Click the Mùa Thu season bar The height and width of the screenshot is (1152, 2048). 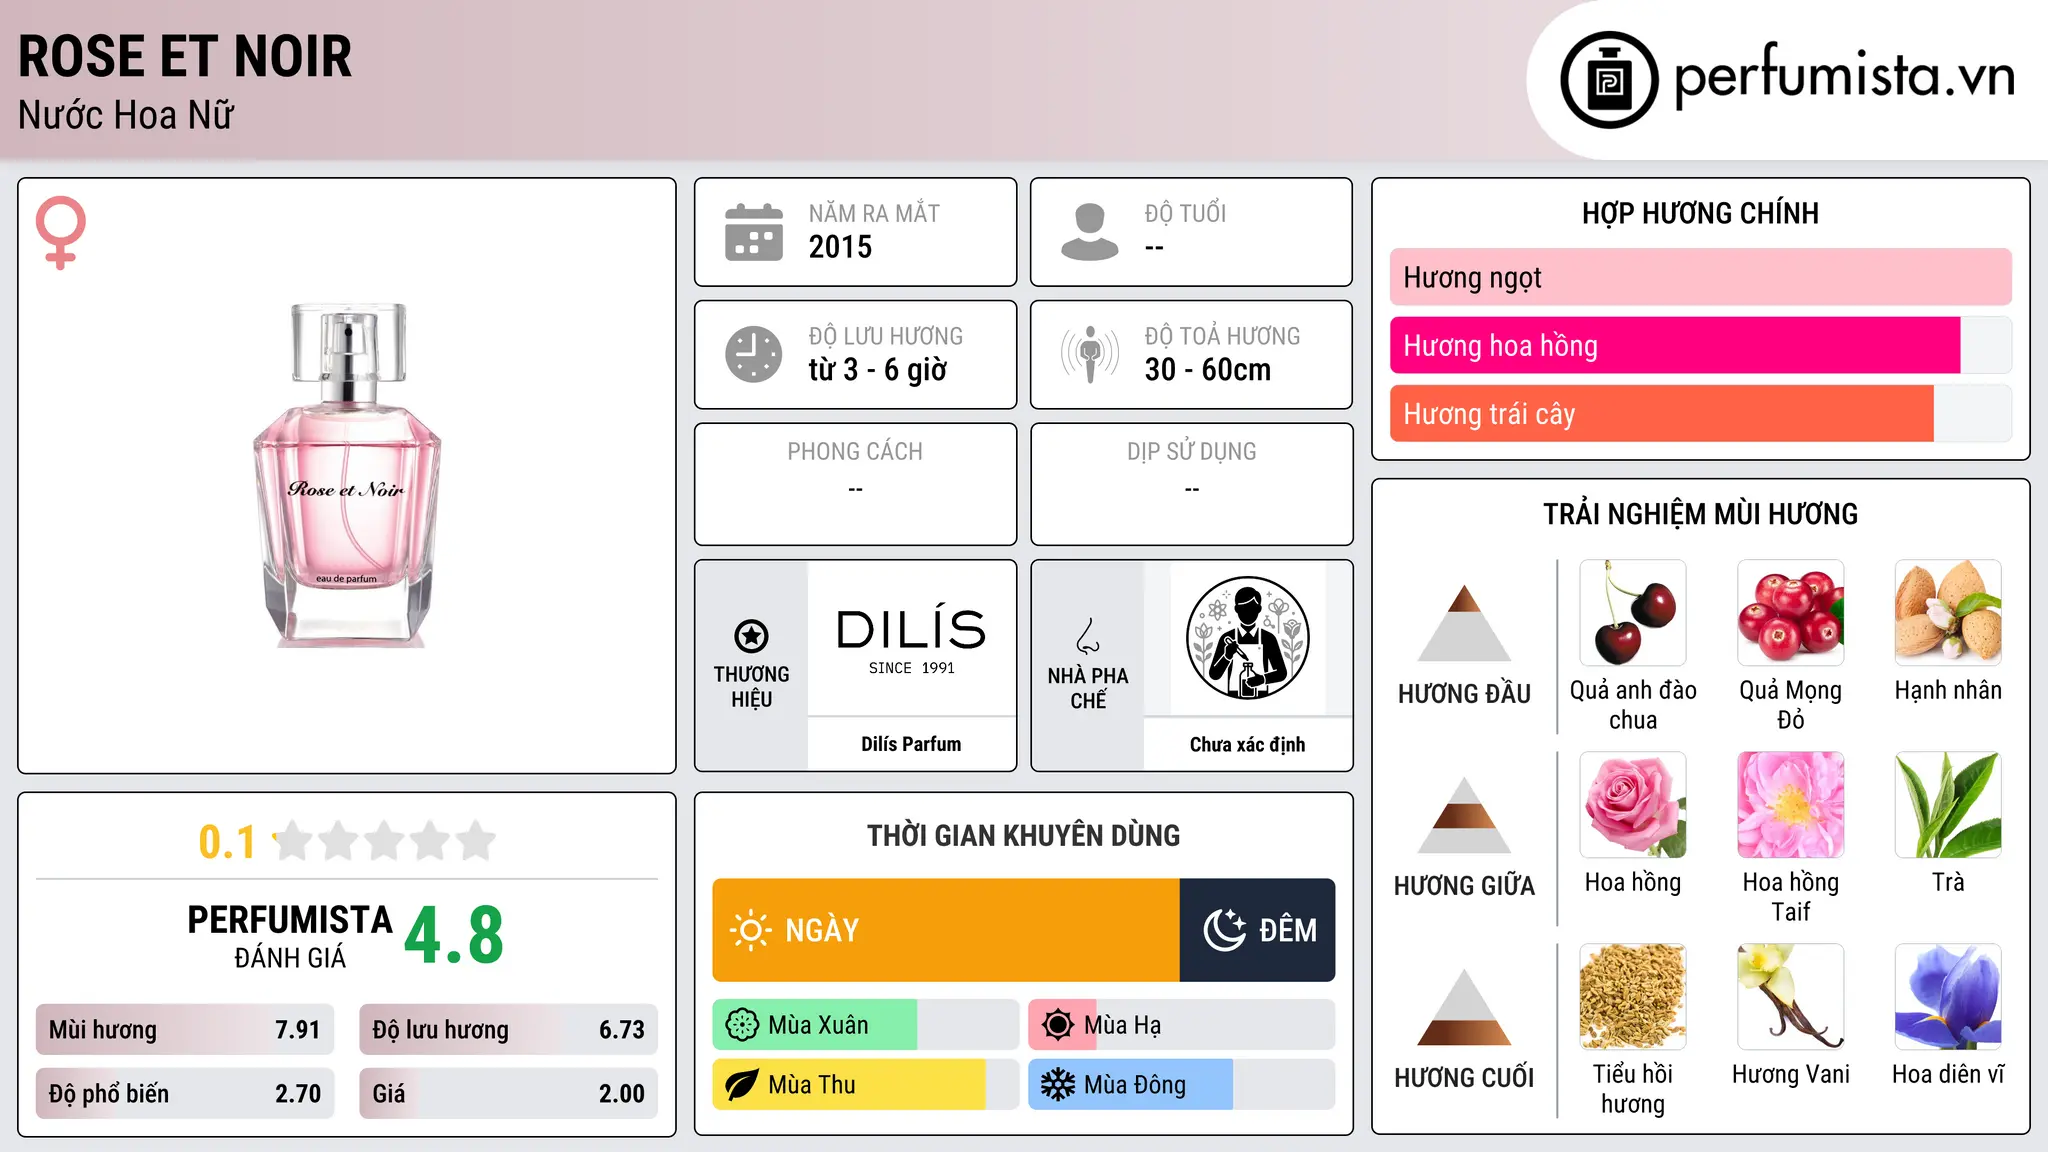[865, 1085]
